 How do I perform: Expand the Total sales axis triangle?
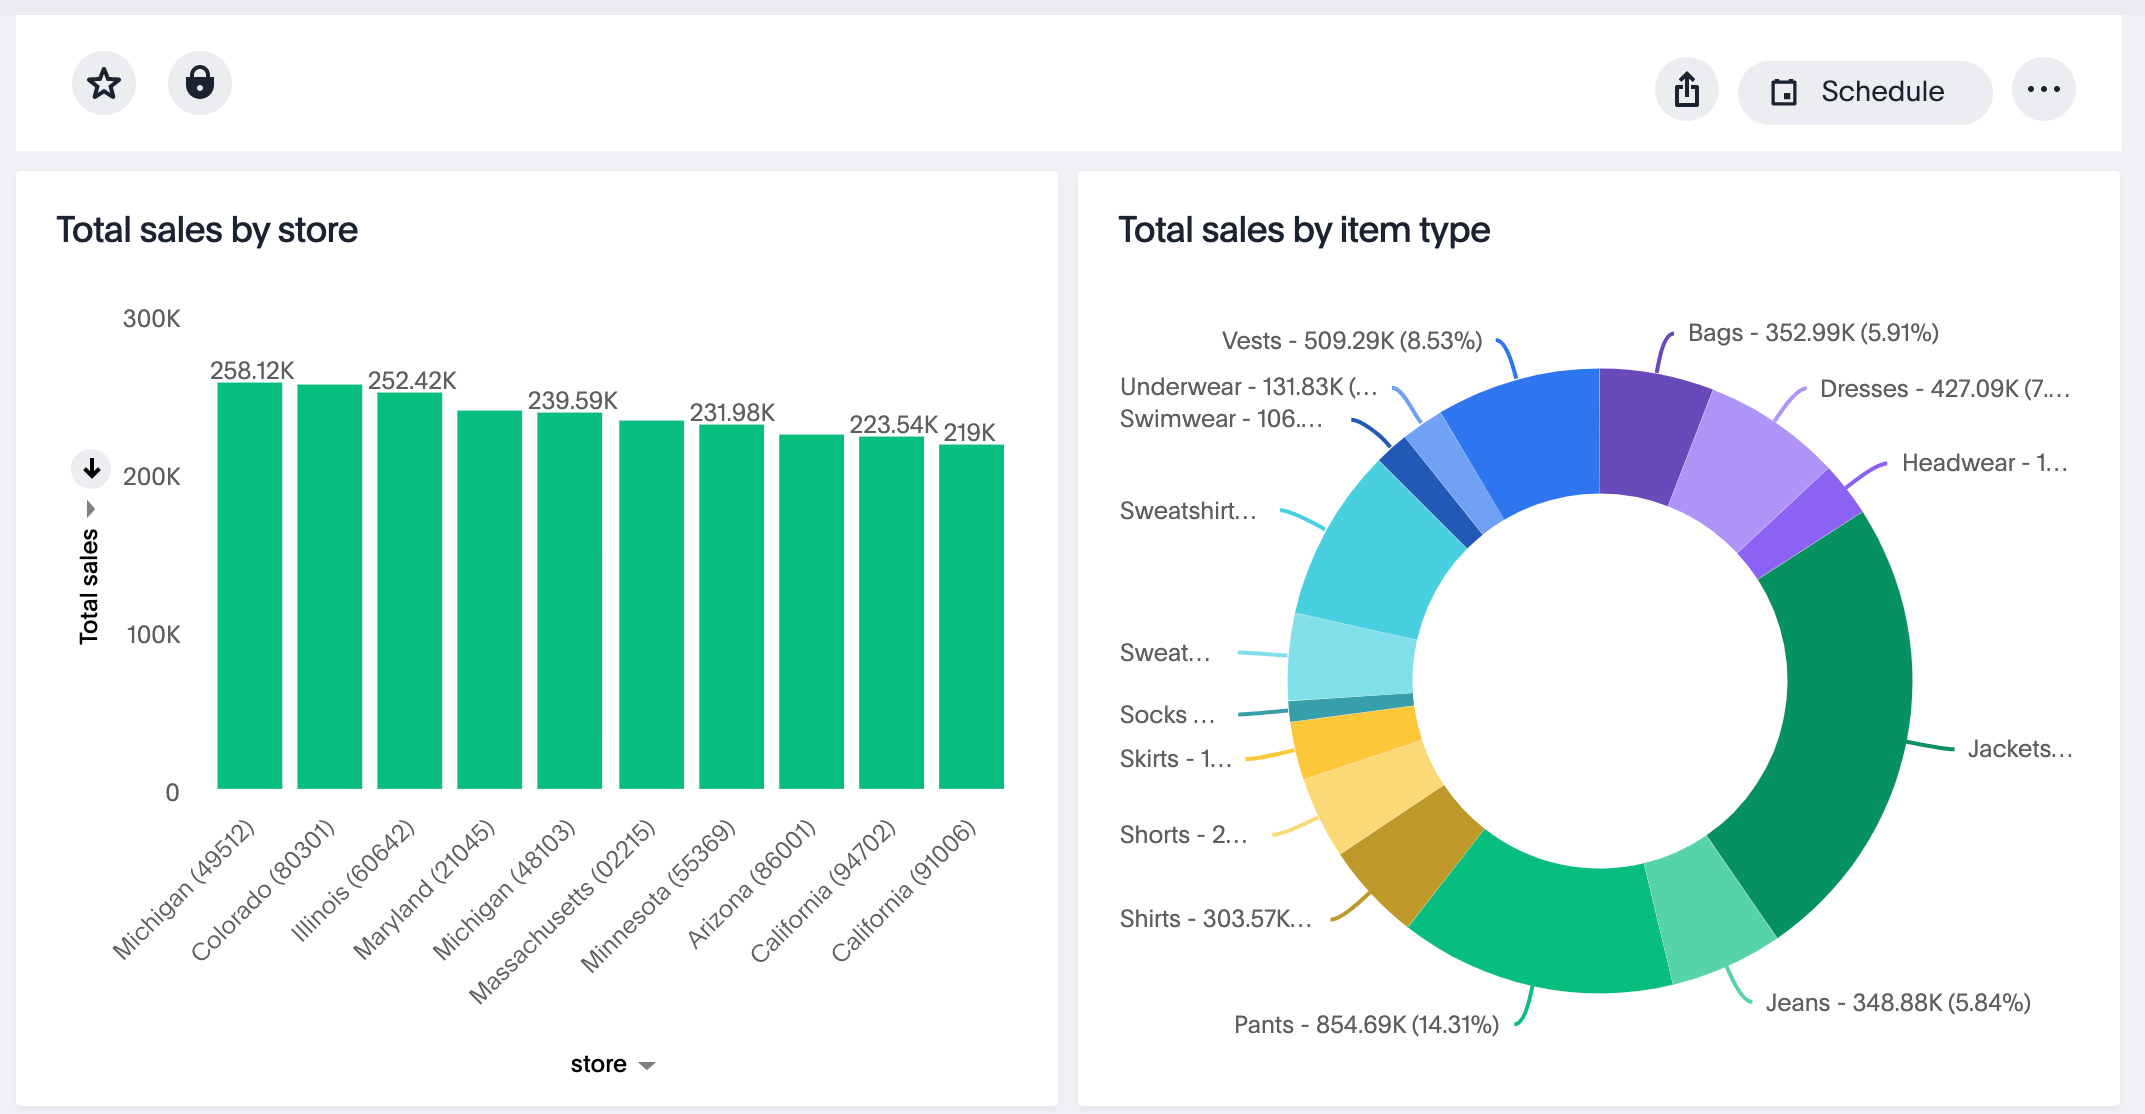[x=91, y=509]
